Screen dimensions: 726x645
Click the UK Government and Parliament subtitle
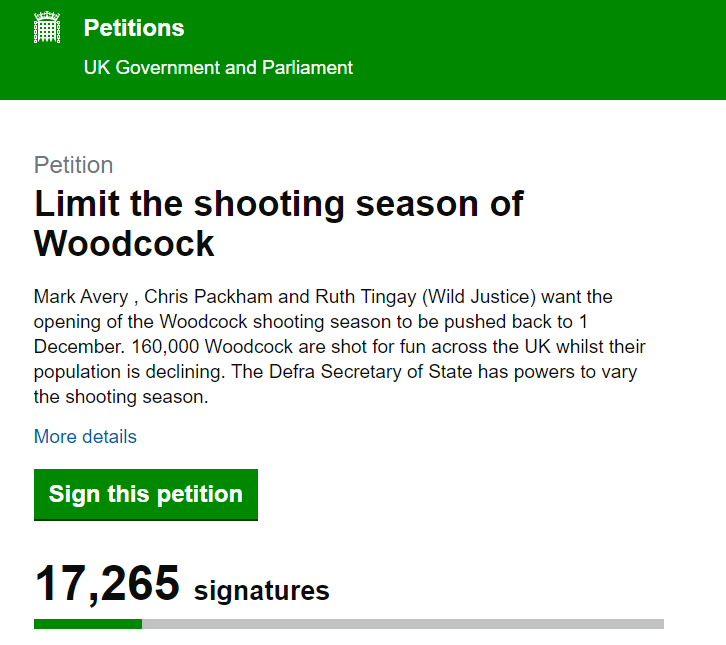pyautogui.click(x=218, y=68)
